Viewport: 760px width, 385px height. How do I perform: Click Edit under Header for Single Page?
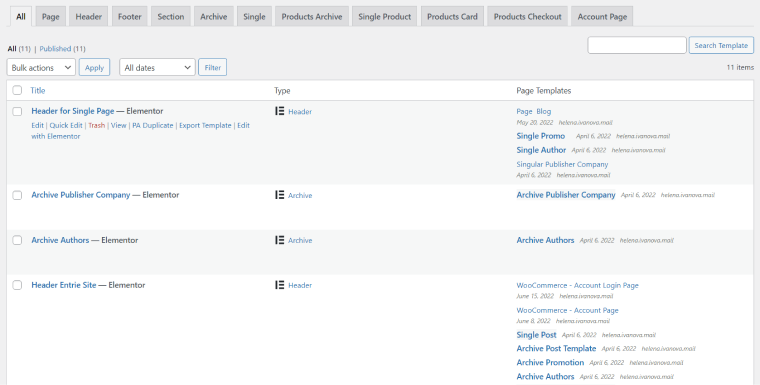point(37,125)
